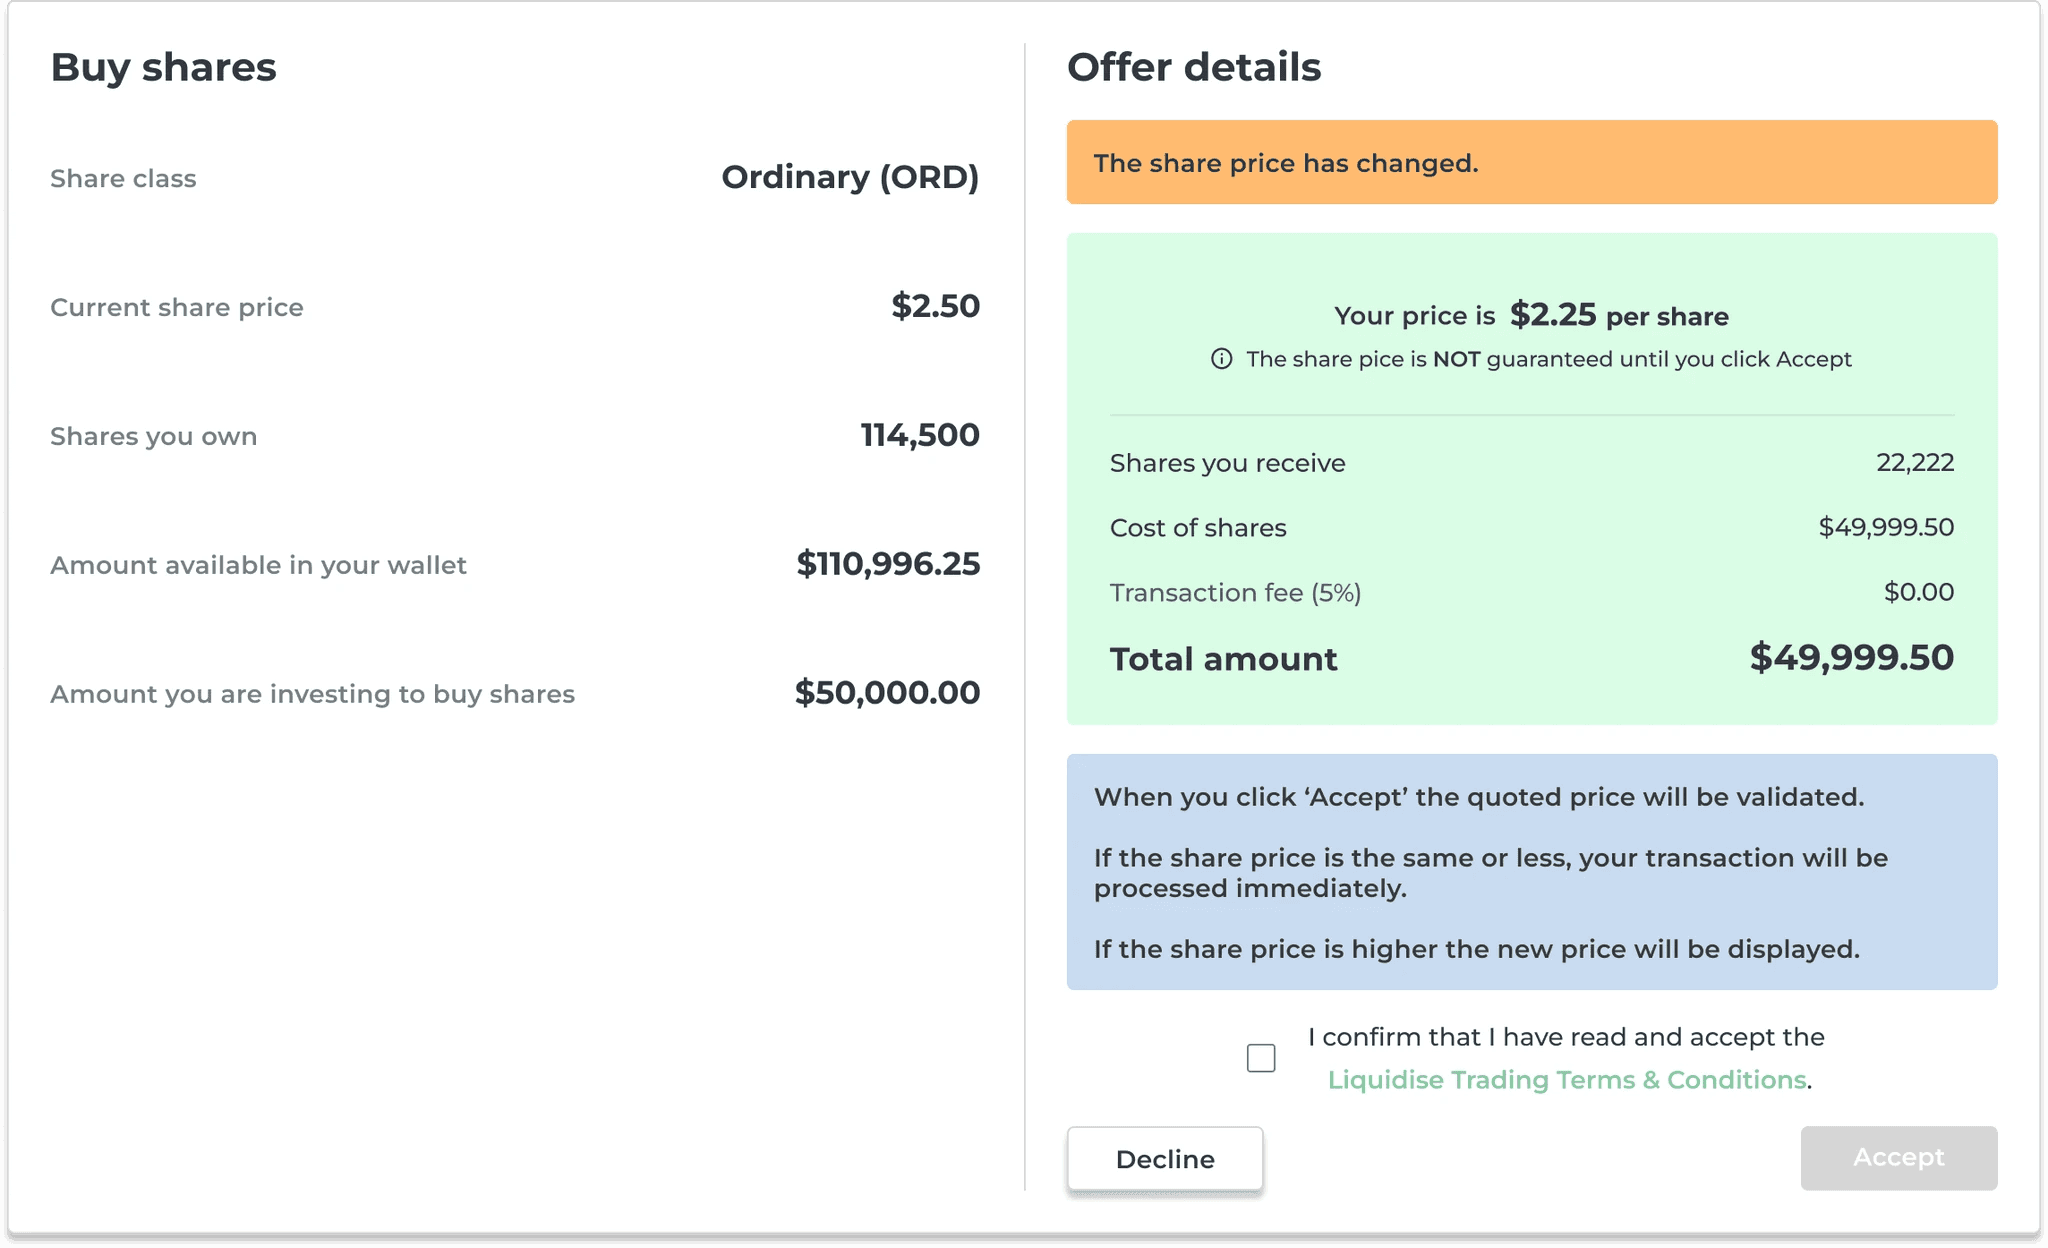This screenshot has width=2048, height=1248.
Task: Select the Total amount value $49,999.50
Action: pos(1851,658)
